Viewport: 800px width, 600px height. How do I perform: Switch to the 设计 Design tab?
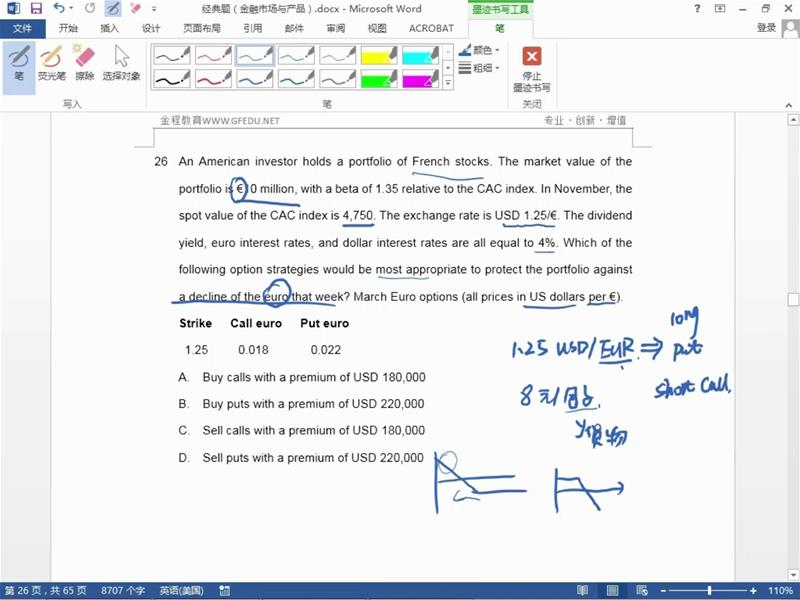[x=151, y=29]
